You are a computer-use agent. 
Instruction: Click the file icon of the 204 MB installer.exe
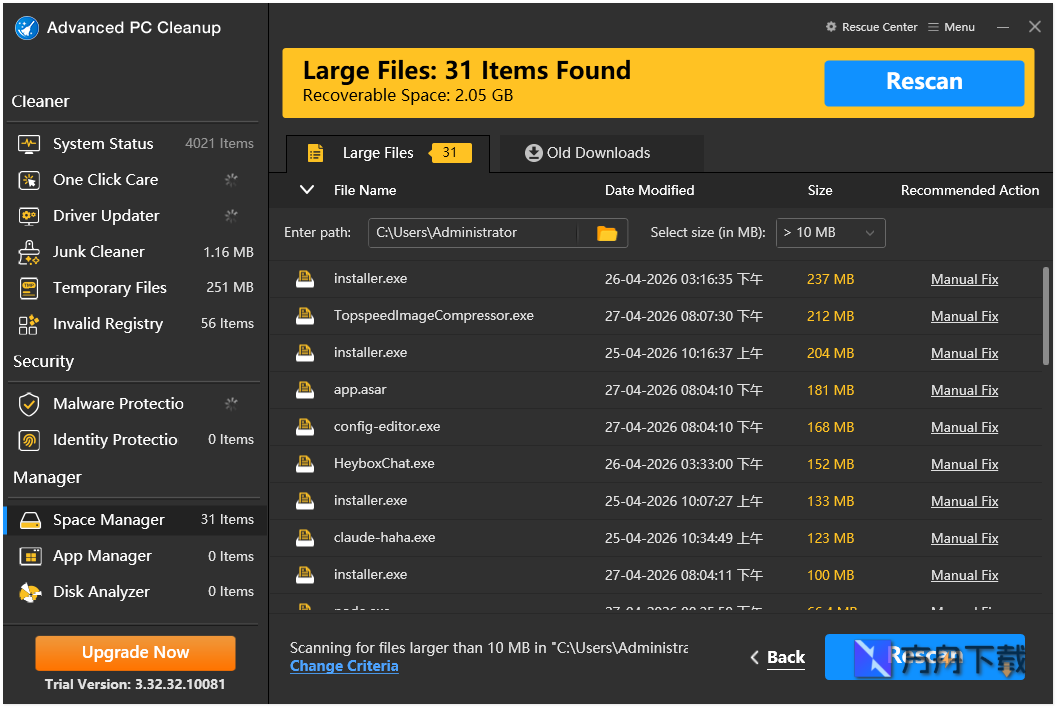[x=305, y=353]
